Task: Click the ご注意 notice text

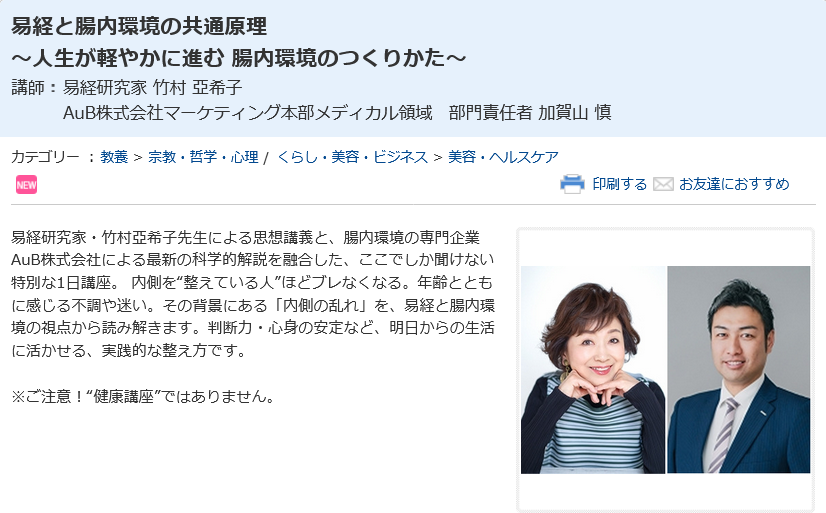Action: 145,396
